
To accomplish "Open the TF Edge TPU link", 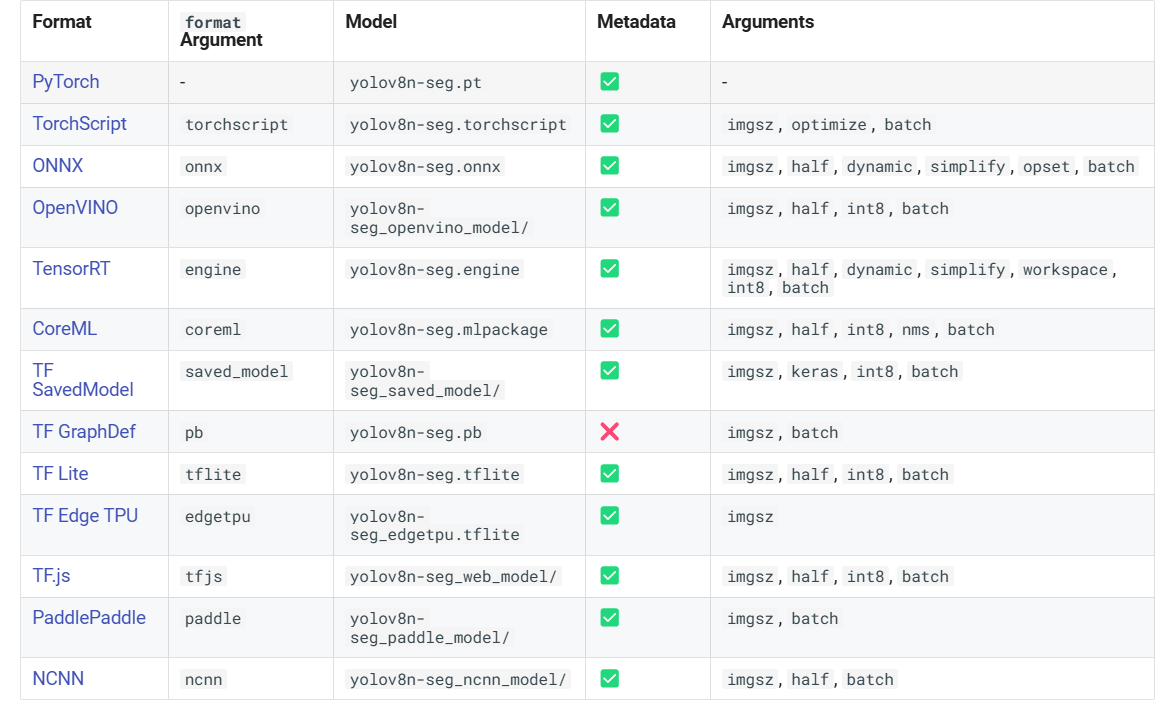I will tap(85, 516).
